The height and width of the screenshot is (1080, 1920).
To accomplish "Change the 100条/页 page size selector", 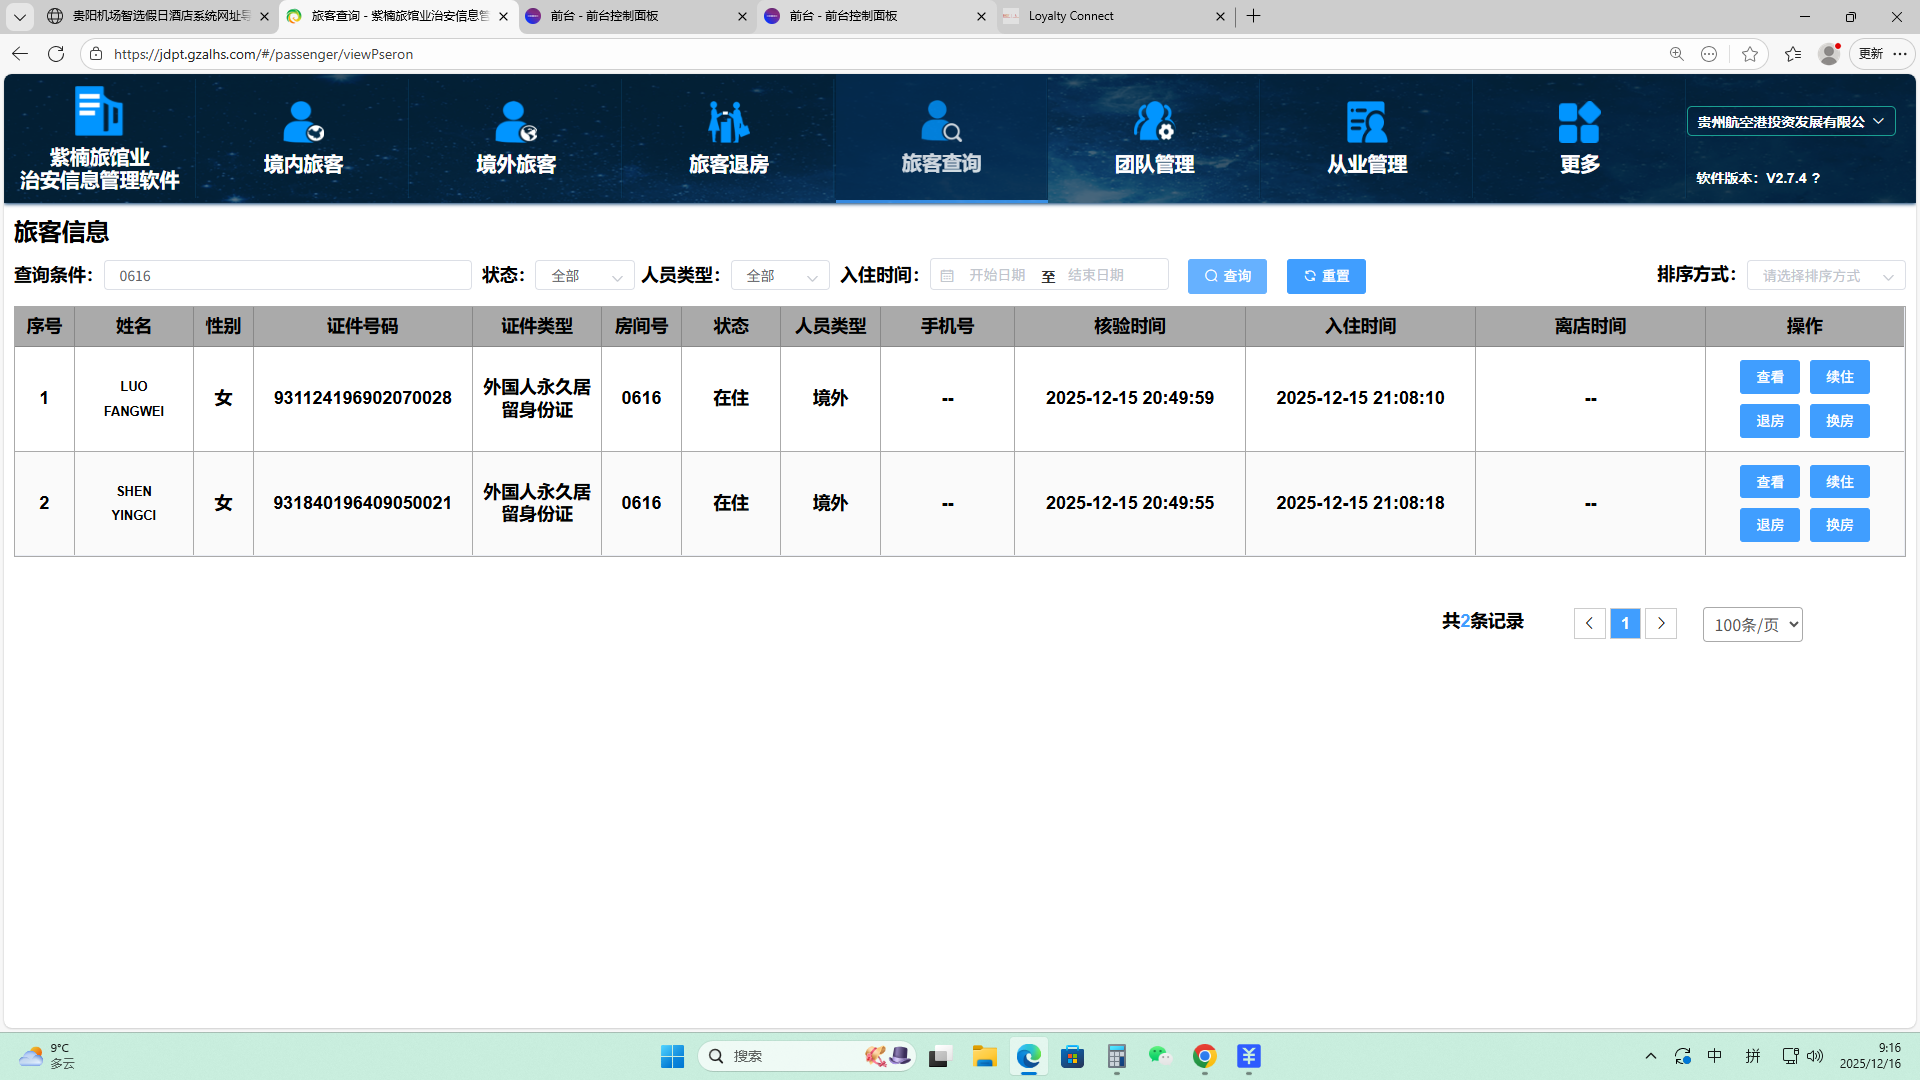I will 1752,625.
